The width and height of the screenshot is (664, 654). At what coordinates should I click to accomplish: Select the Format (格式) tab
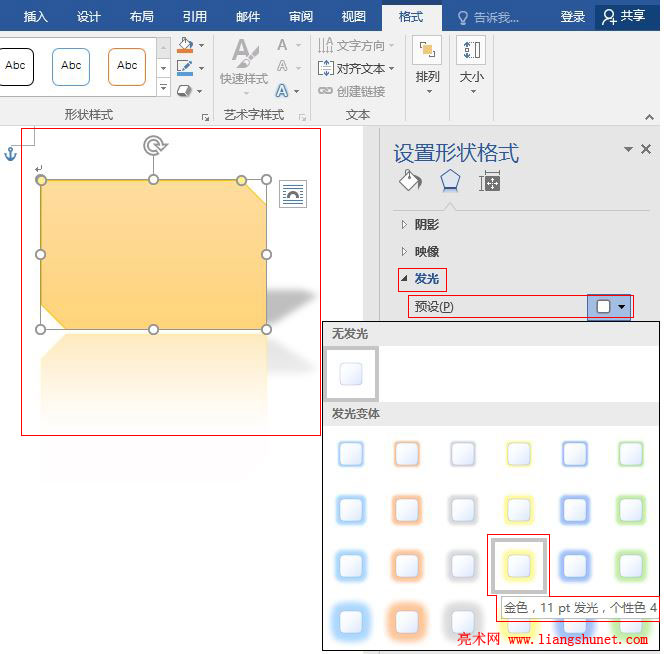click(x=411, y=17)
